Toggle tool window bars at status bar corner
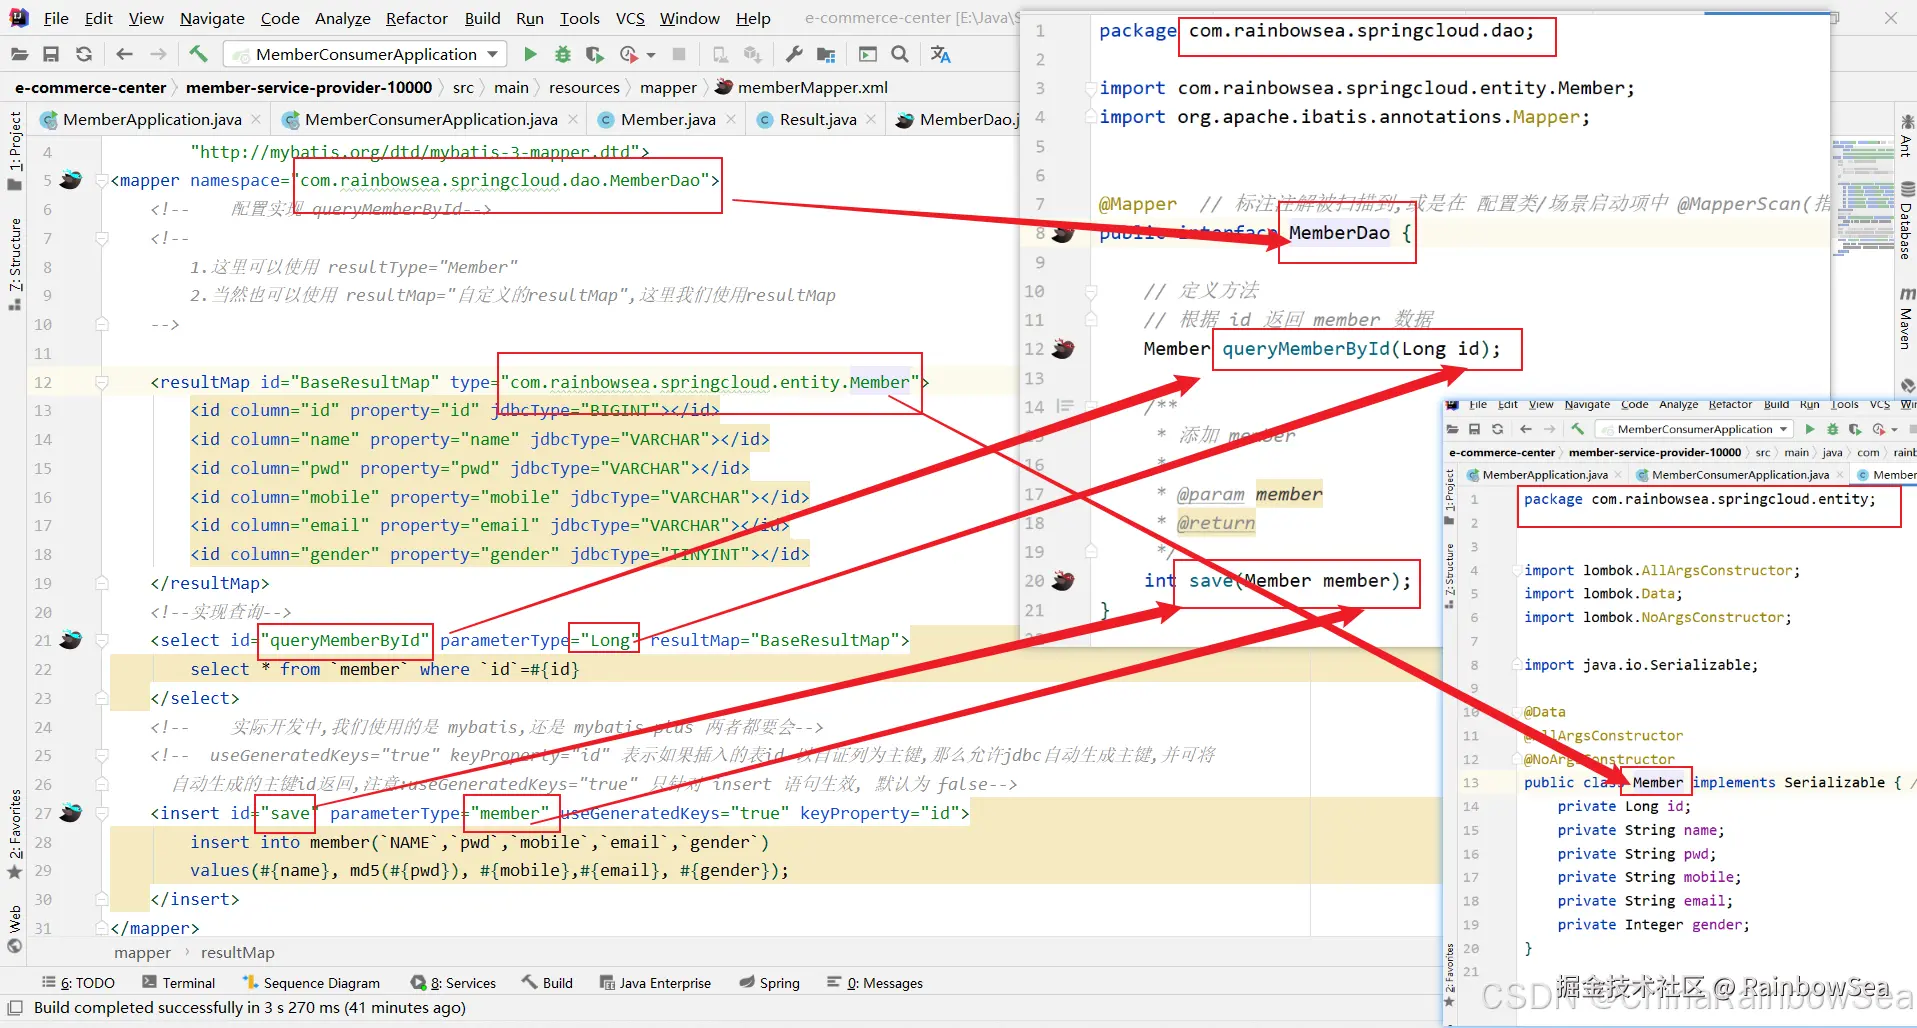The width and height of the screenshot is (1917, 1028). click(15, 1008)
